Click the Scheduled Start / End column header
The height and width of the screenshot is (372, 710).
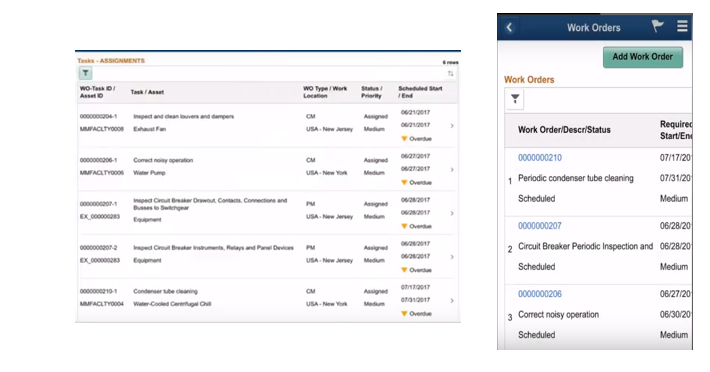click(x=420, y=92)
